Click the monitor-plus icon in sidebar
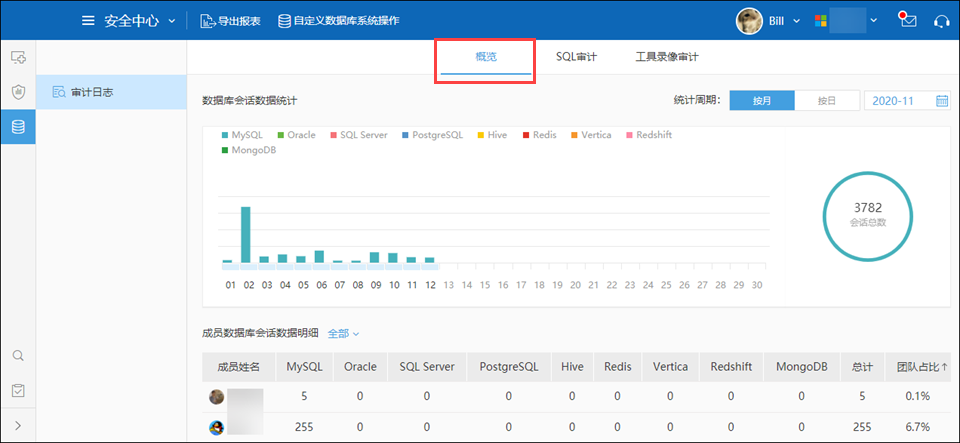Image resolution: width=960 pixels, height=443 pixels. tap(18, 58)
